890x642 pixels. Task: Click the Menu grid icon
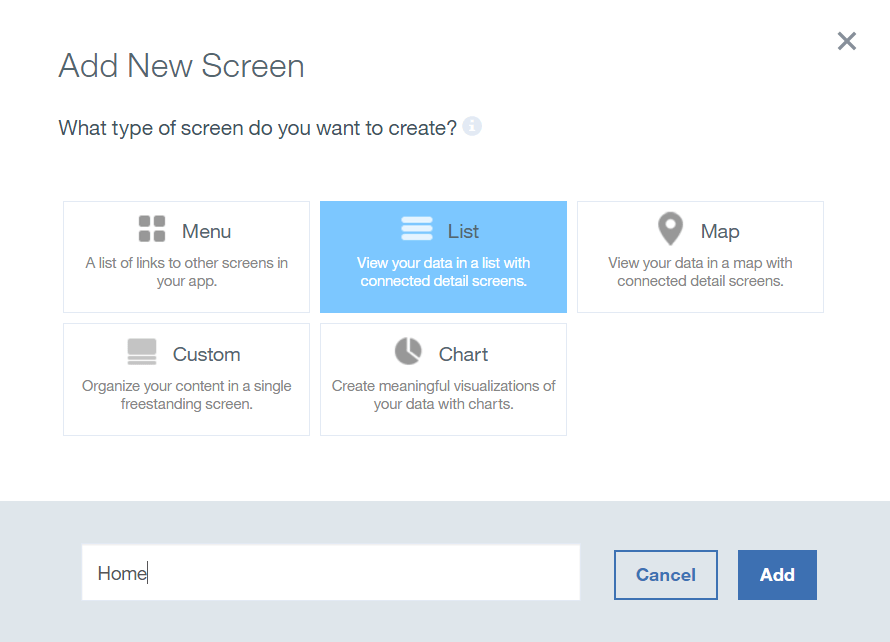click(x=152, y=229)
